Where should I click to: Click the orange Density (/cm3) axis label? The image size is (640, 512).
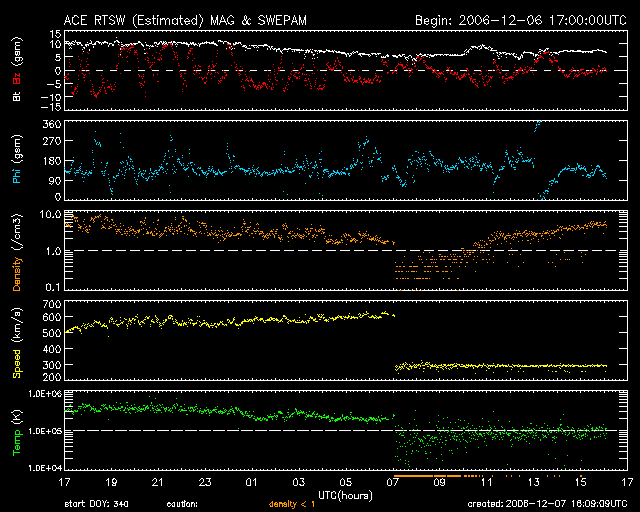point(16,250)
